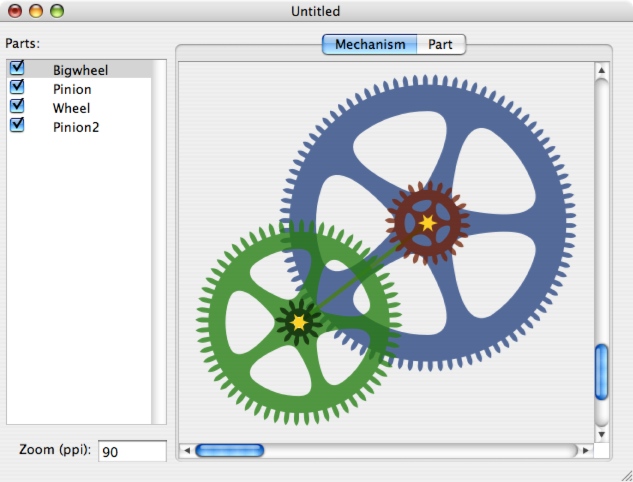Toggle the Pinion2 checkbox
This screenshot has height=482, width=633.
[x=17, y=124]
